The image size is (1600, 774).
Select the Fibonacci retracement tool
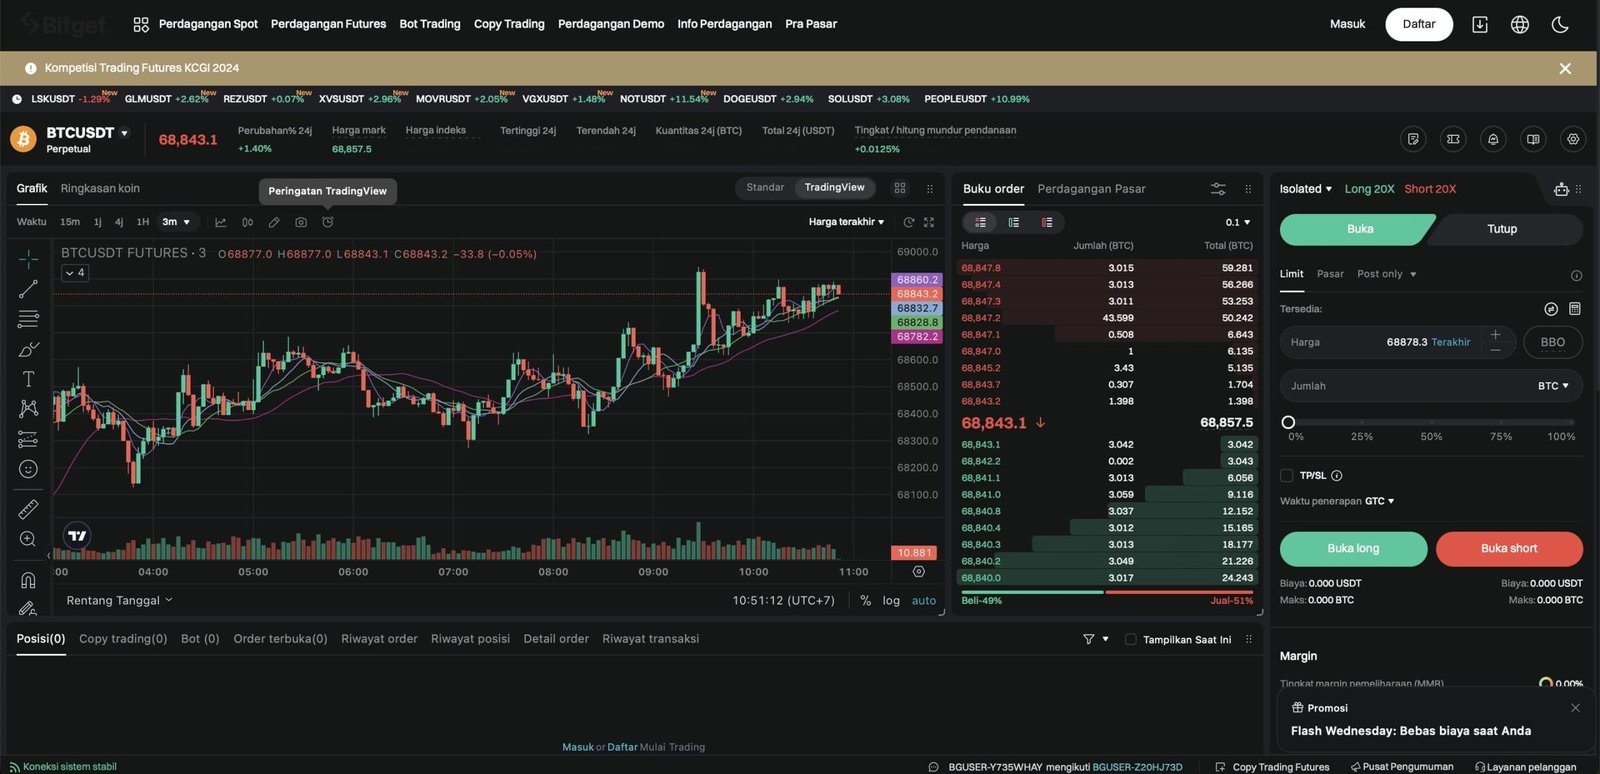point(28,319)
